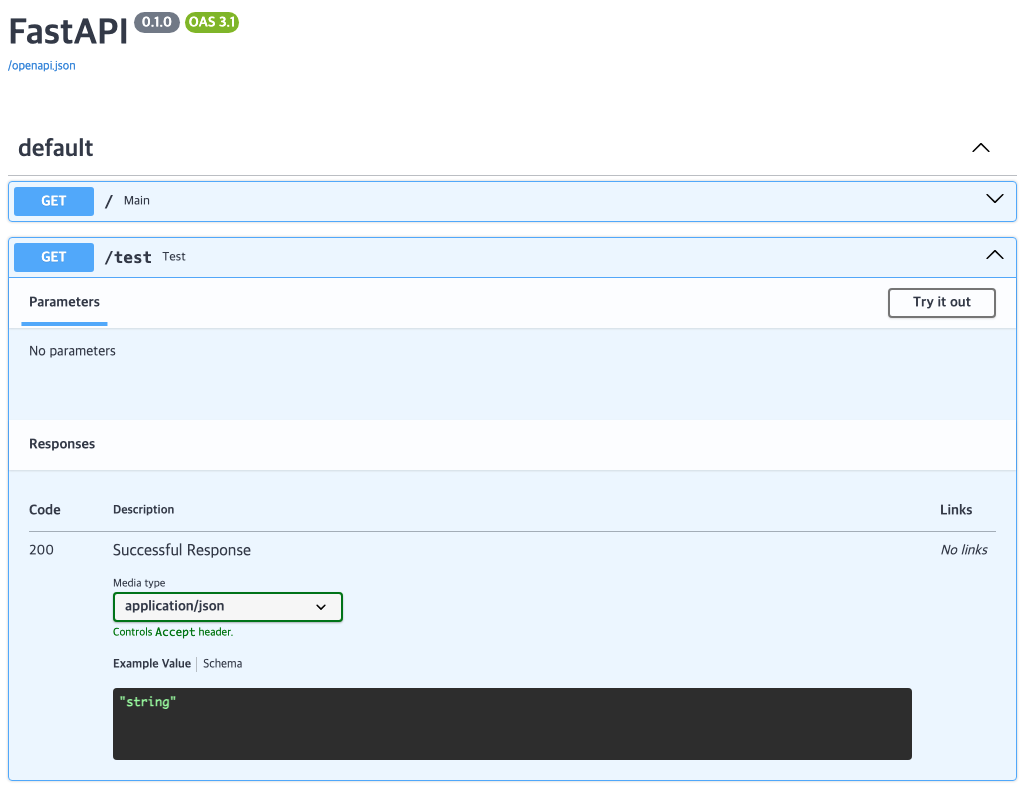Click the Main endpoint summary label

136,201
